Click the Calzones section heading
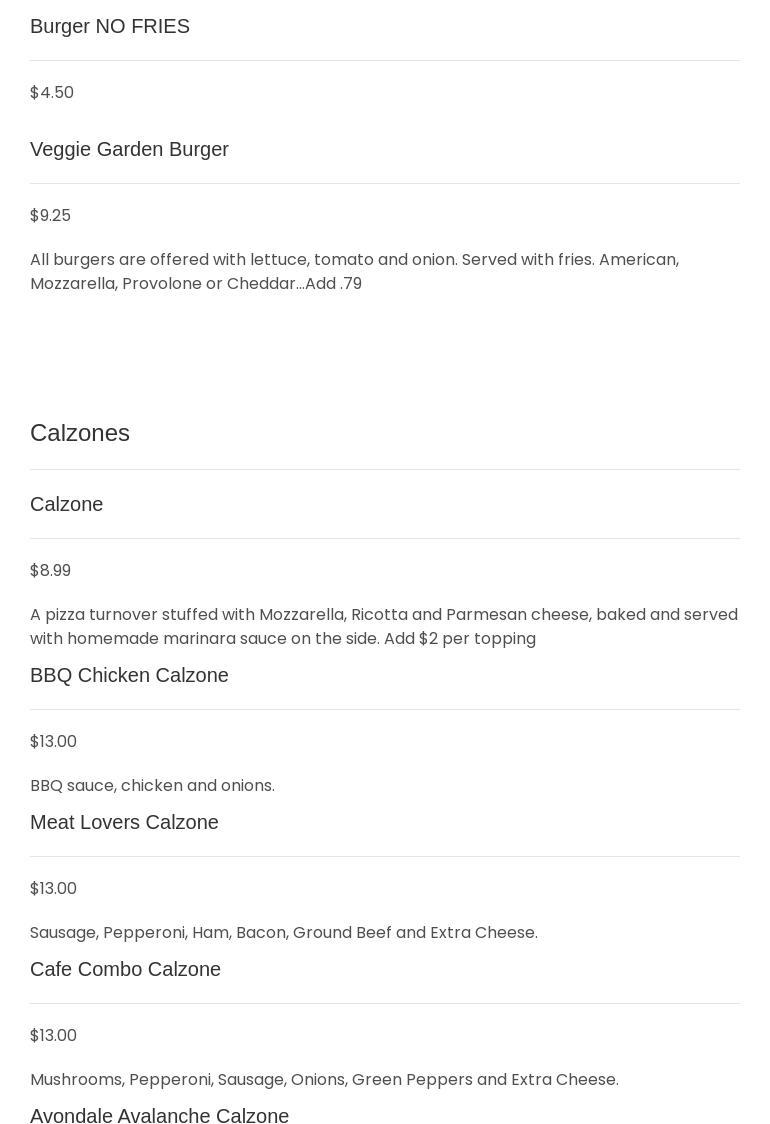 click(x=80, y=433)
